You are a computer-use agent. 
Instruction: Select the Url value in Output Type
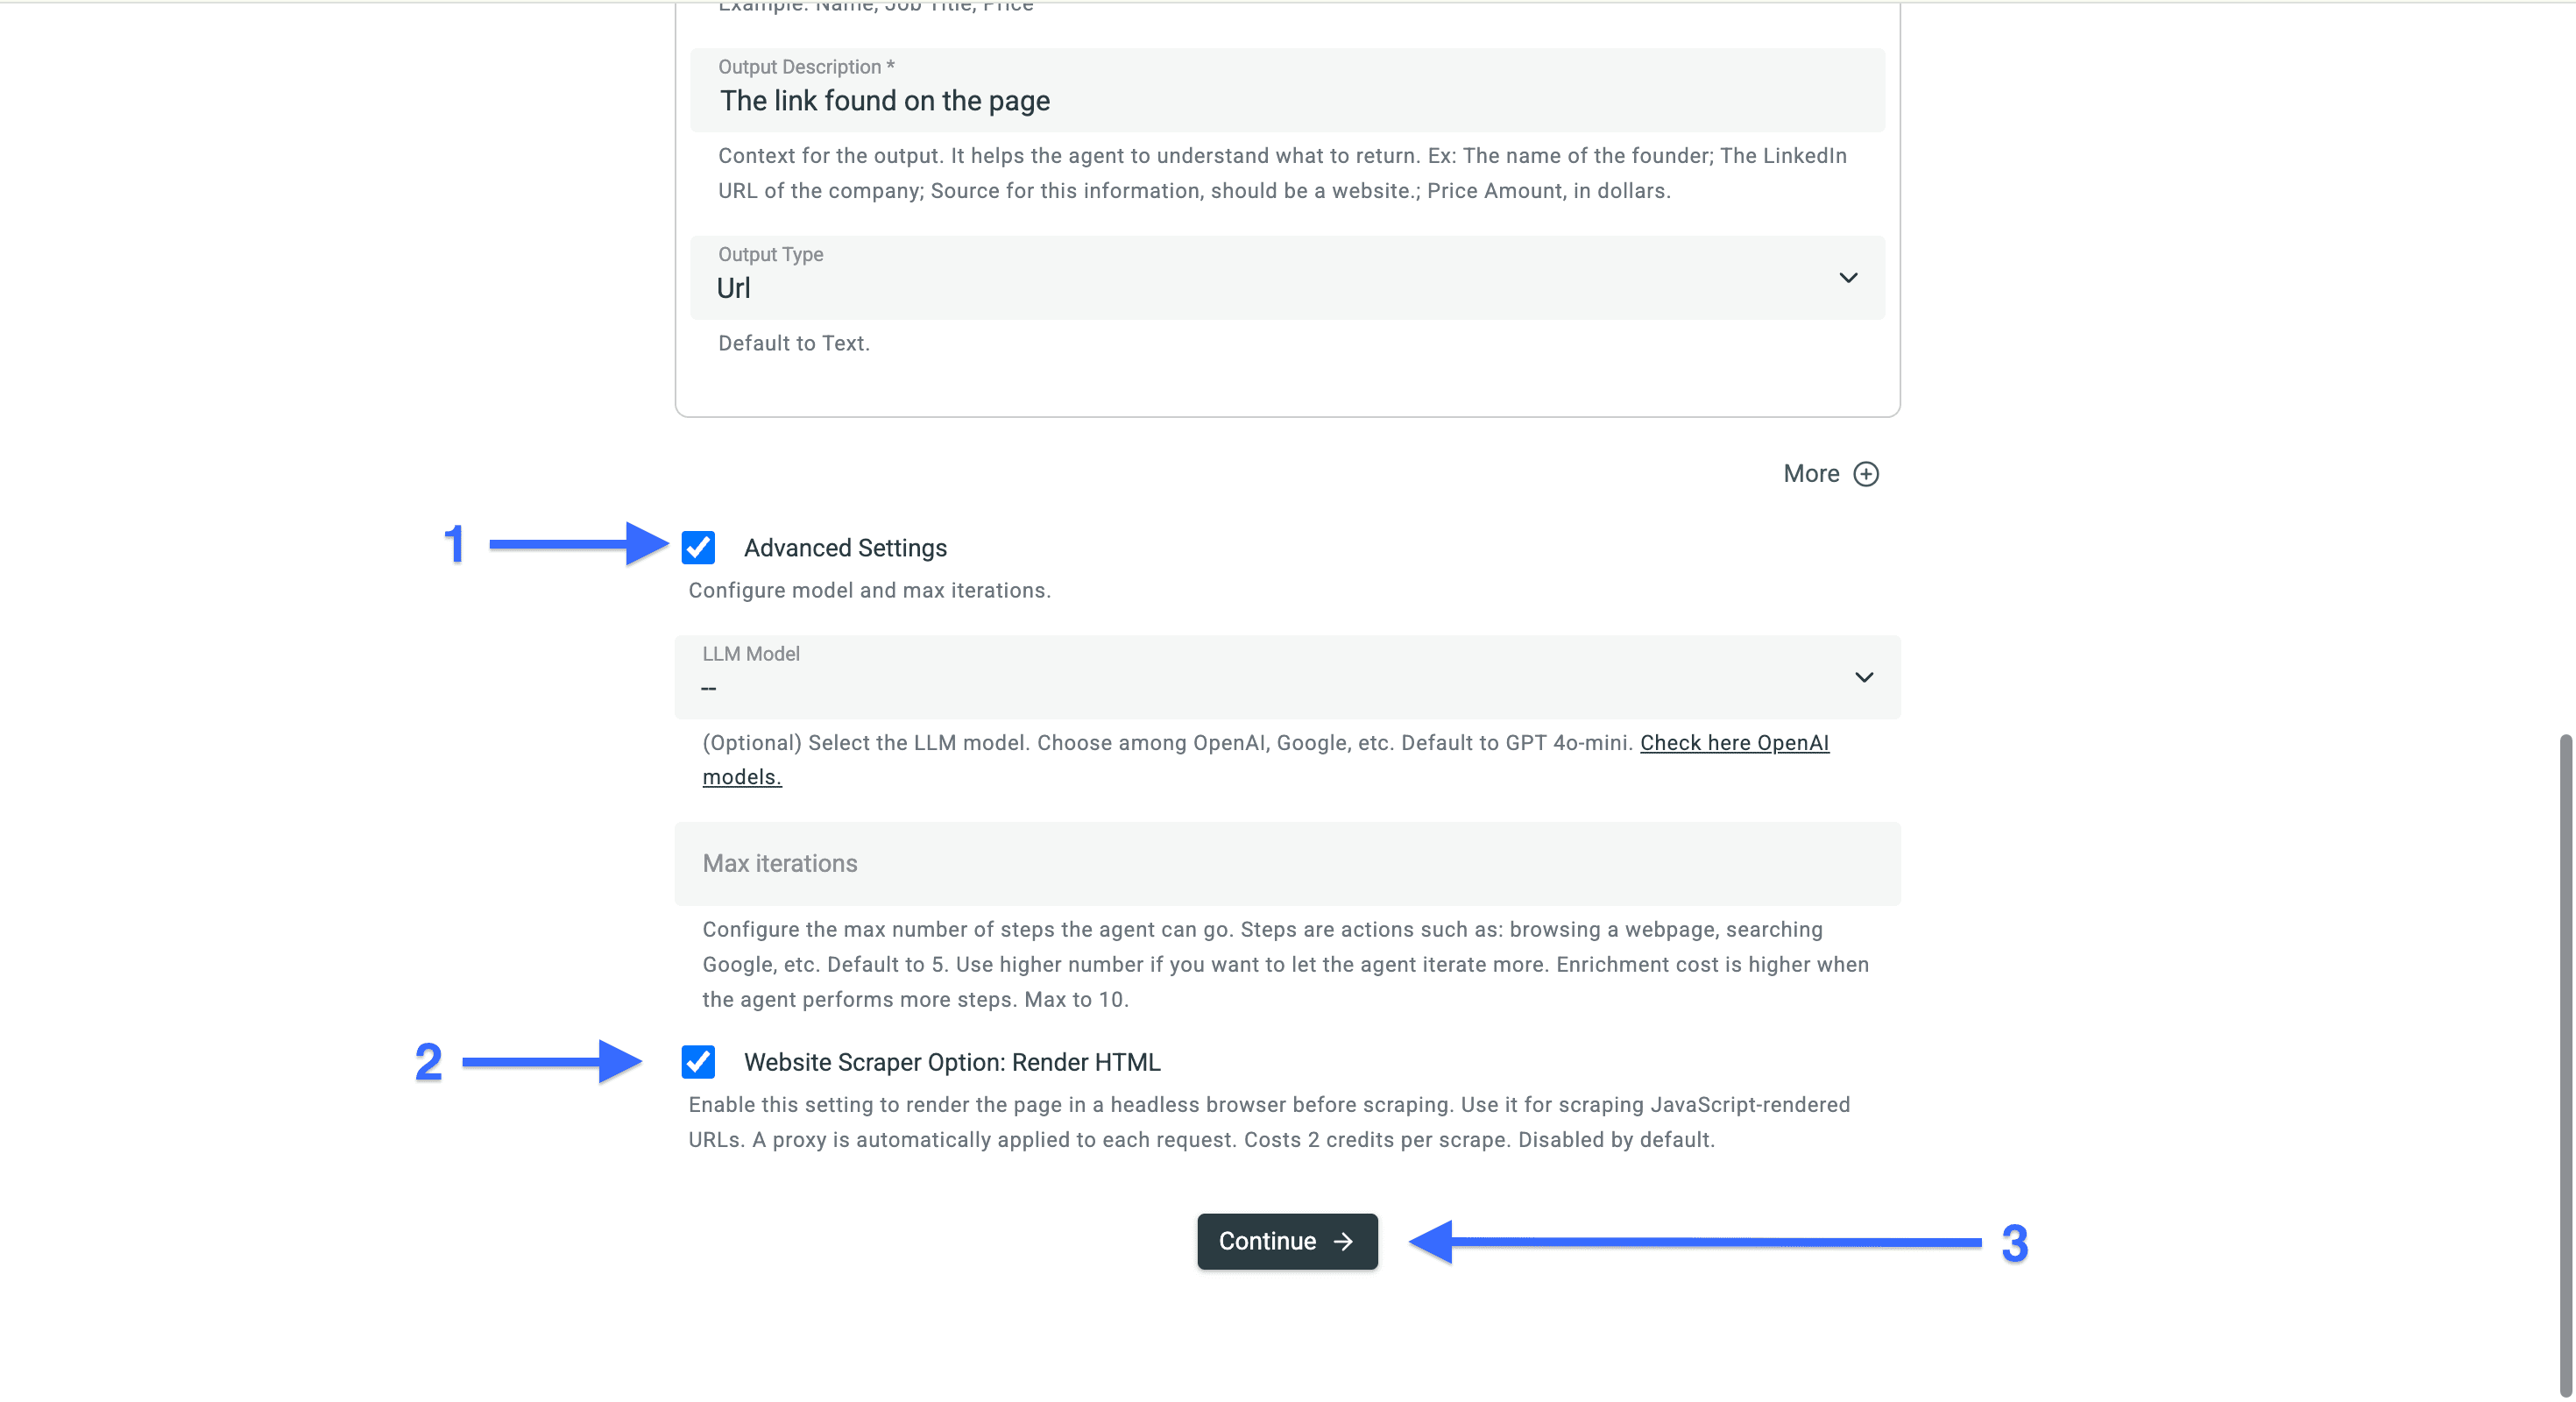point(734,288)
